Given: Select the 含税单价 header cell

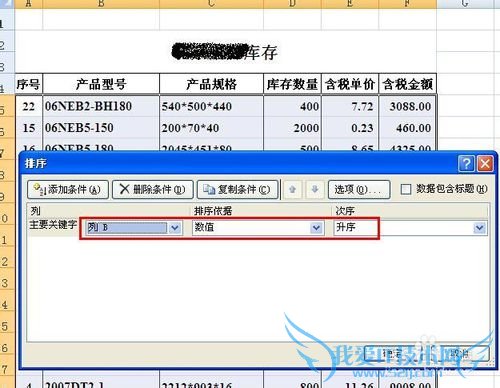Looking at the screenshot, I should point(350,84).
